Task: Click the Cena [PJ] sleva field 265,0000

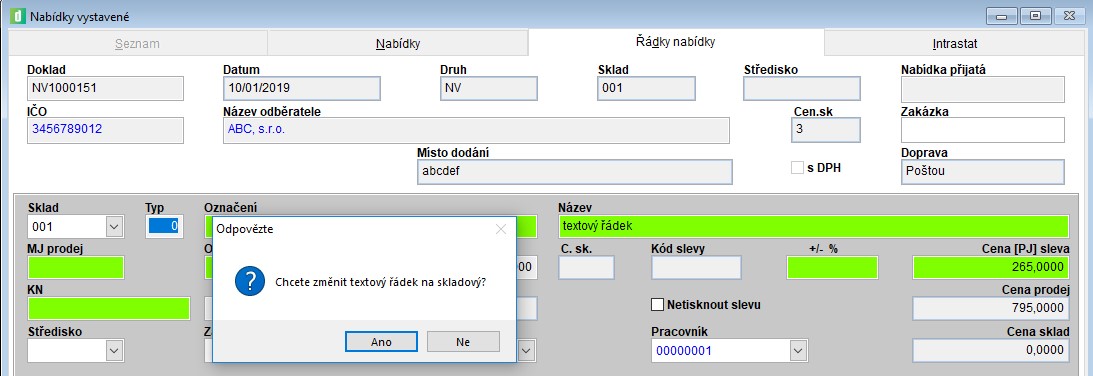Action: tap(991, 267)
